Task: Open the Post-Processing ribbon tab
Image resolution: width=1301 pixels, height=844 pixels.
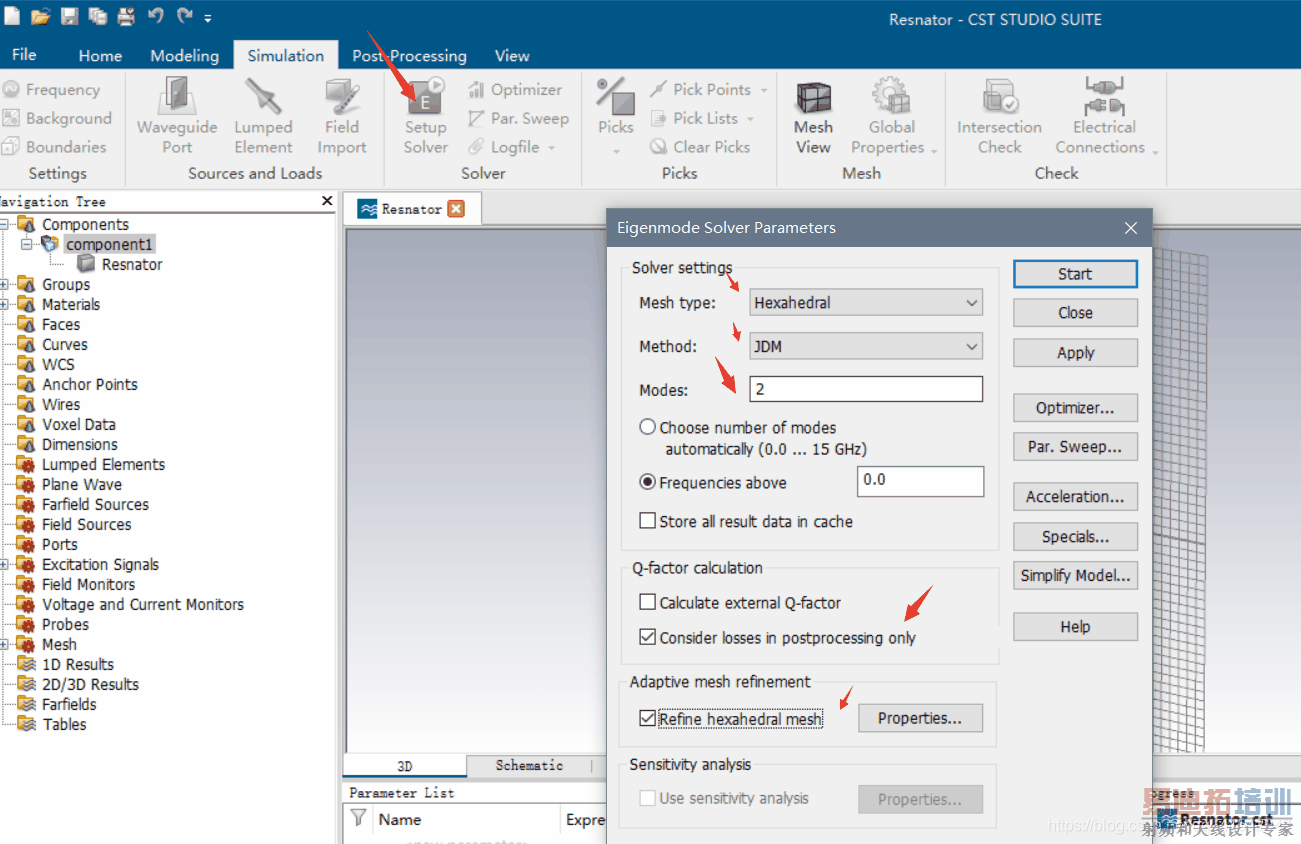Action: [x=409, y=56]
